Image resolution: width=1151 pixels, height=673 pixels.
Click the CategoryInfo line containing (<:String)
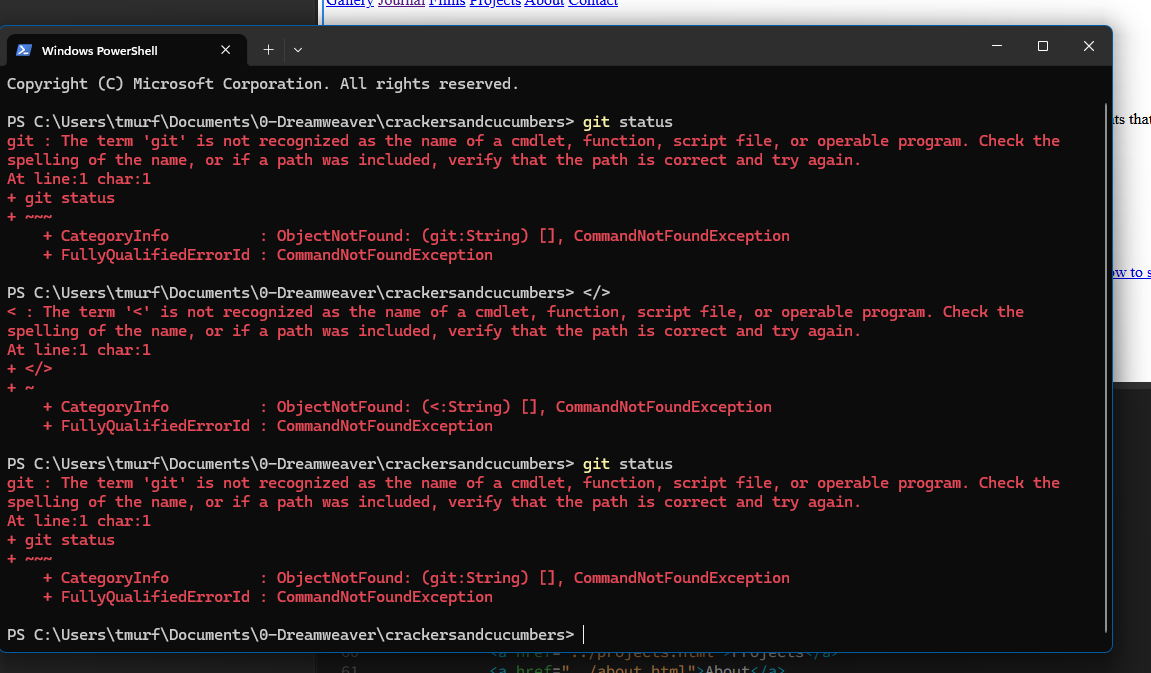[407, 407]
